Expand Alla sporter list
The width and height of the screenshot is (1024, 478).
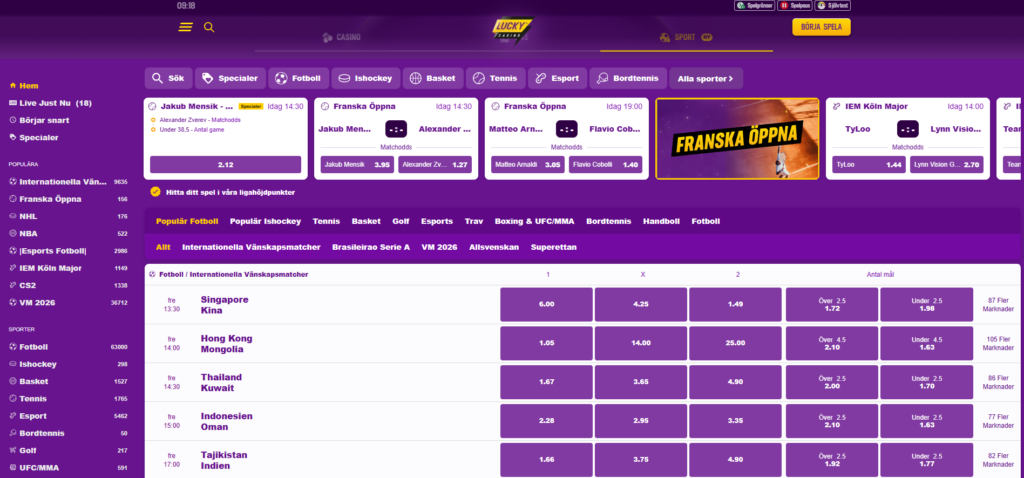(706, 78)
